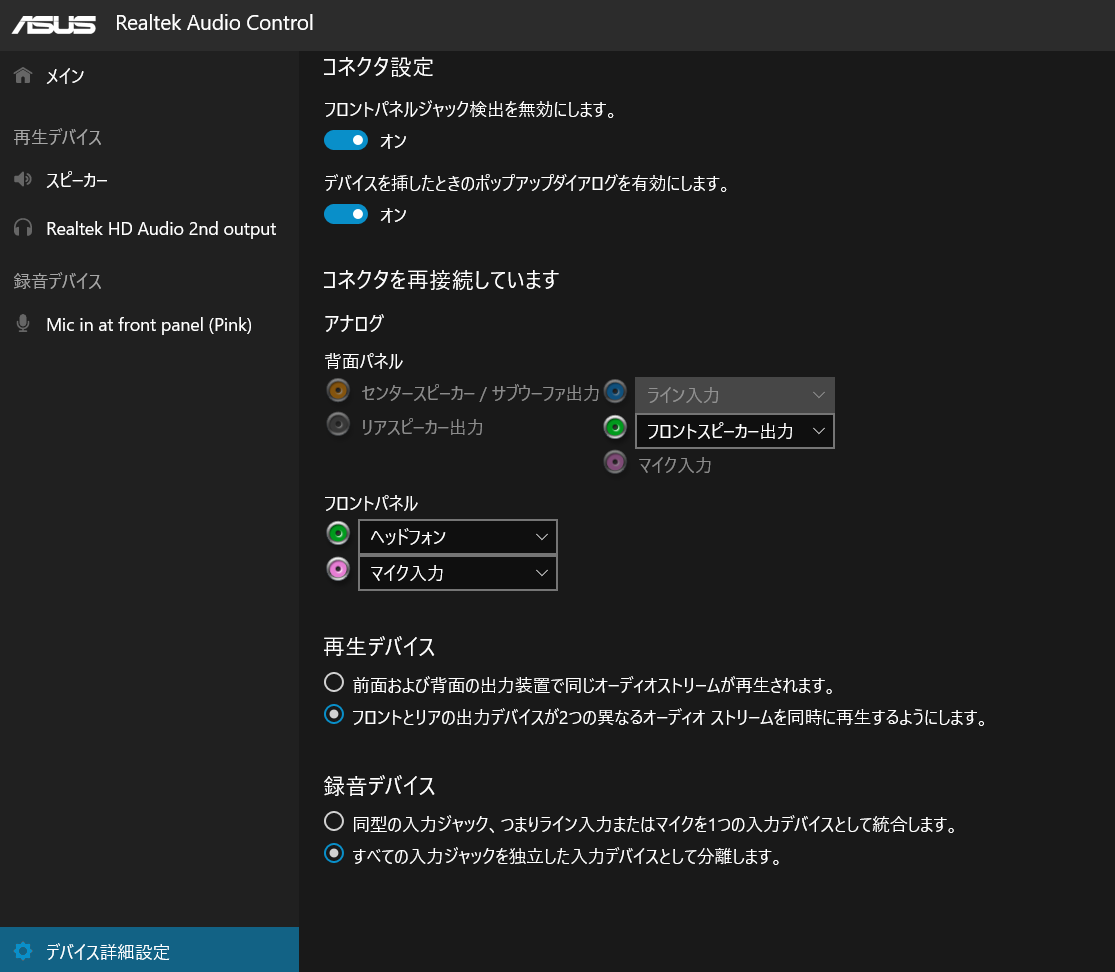This screenshot has width=1115, height=972.
Task: Click the orange center speaker/subwoofer jack icon
Action: coord(338,390)
